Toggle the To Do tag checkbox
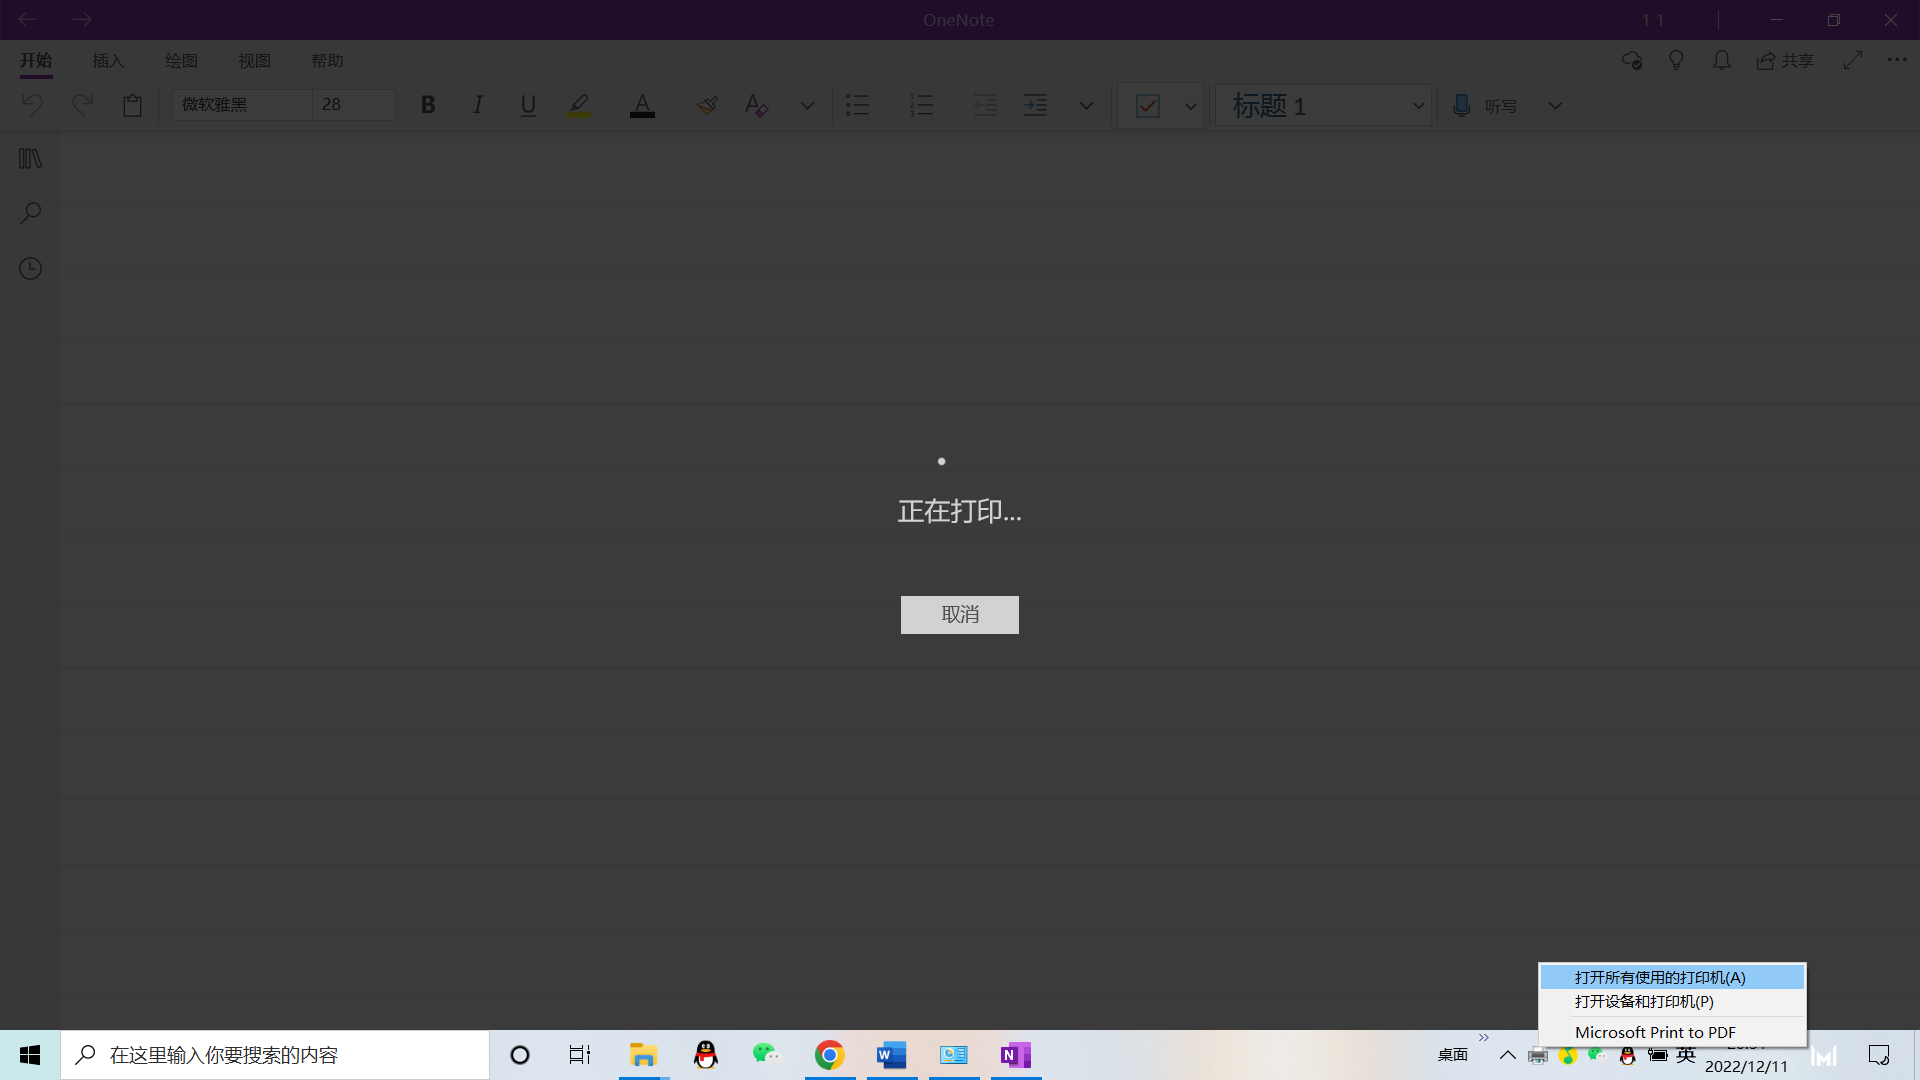The image size is (1920, 1080). pyautogui.click(x=1147, y=106)
